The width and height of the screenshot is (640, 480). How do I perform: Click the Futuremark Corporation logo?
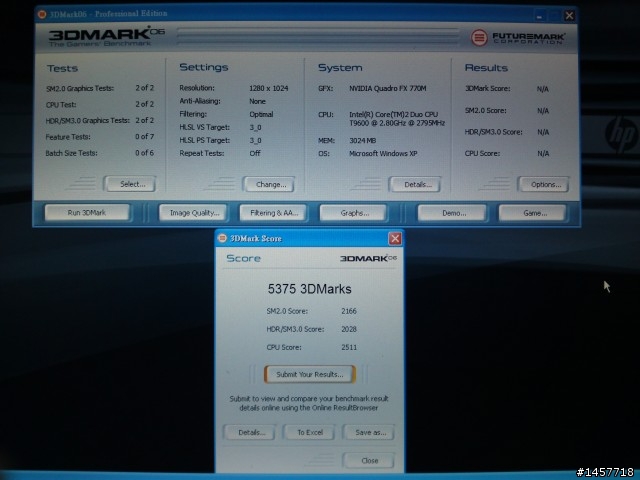click(518, 38)
